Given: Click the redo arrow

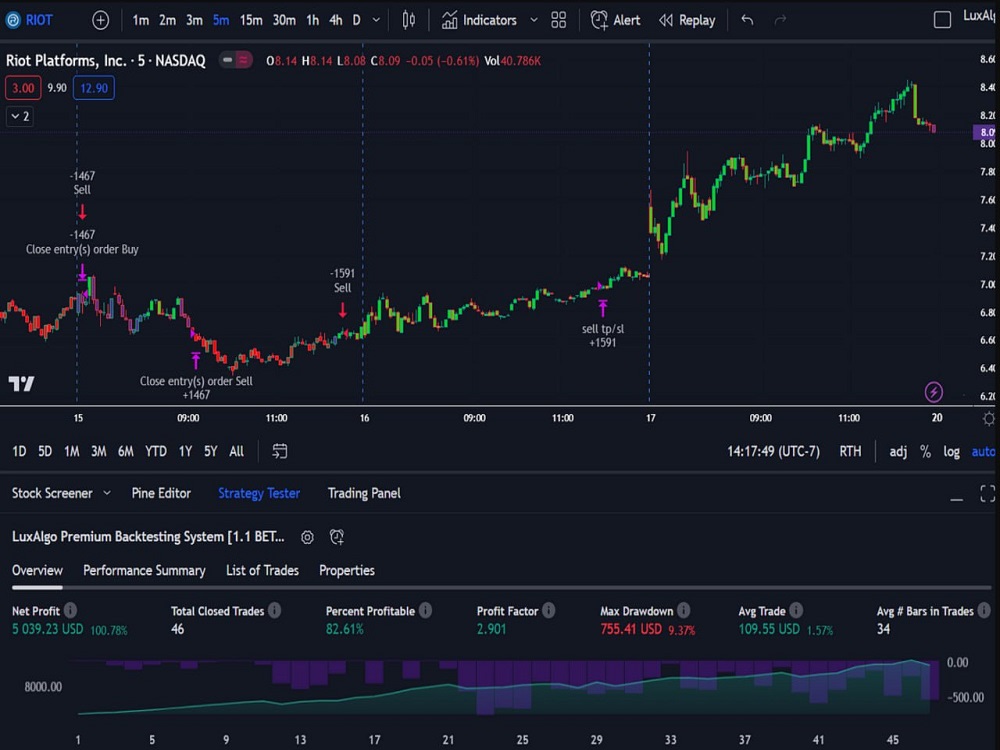Looking at the screenshot, I should click(x=780, y=20).
